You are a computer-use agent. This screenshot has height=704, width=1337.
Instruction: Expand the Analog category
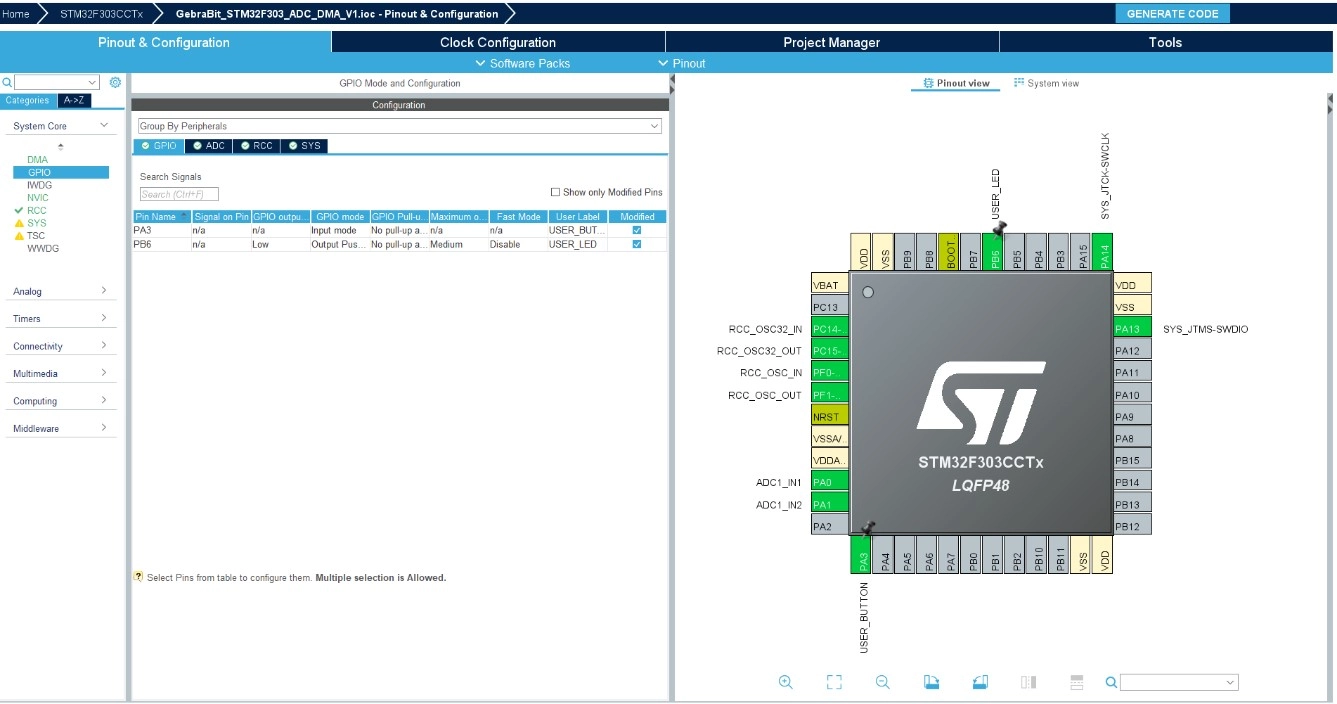click(x=104, y=291)
